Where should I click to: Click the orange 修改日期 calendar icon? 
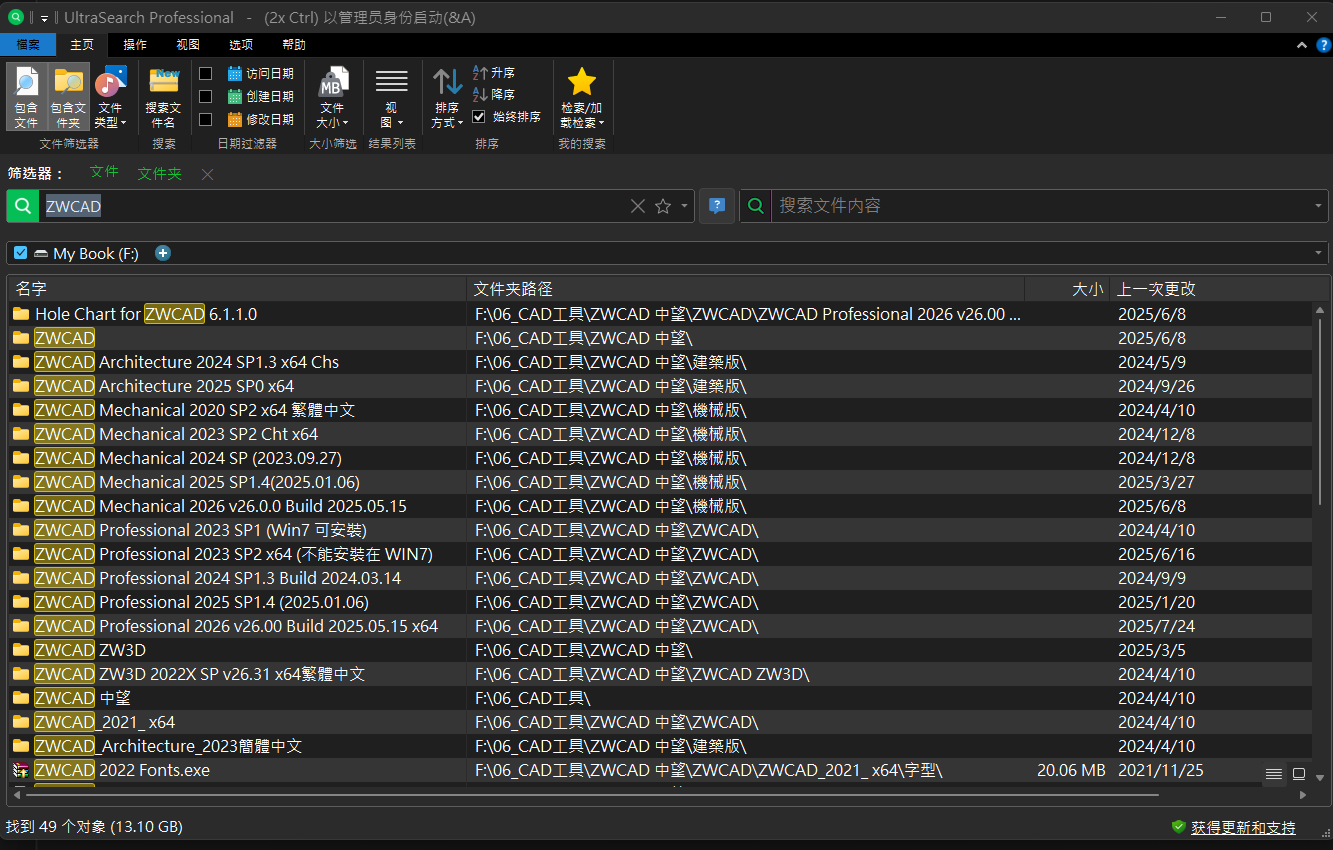click(235, 119)
